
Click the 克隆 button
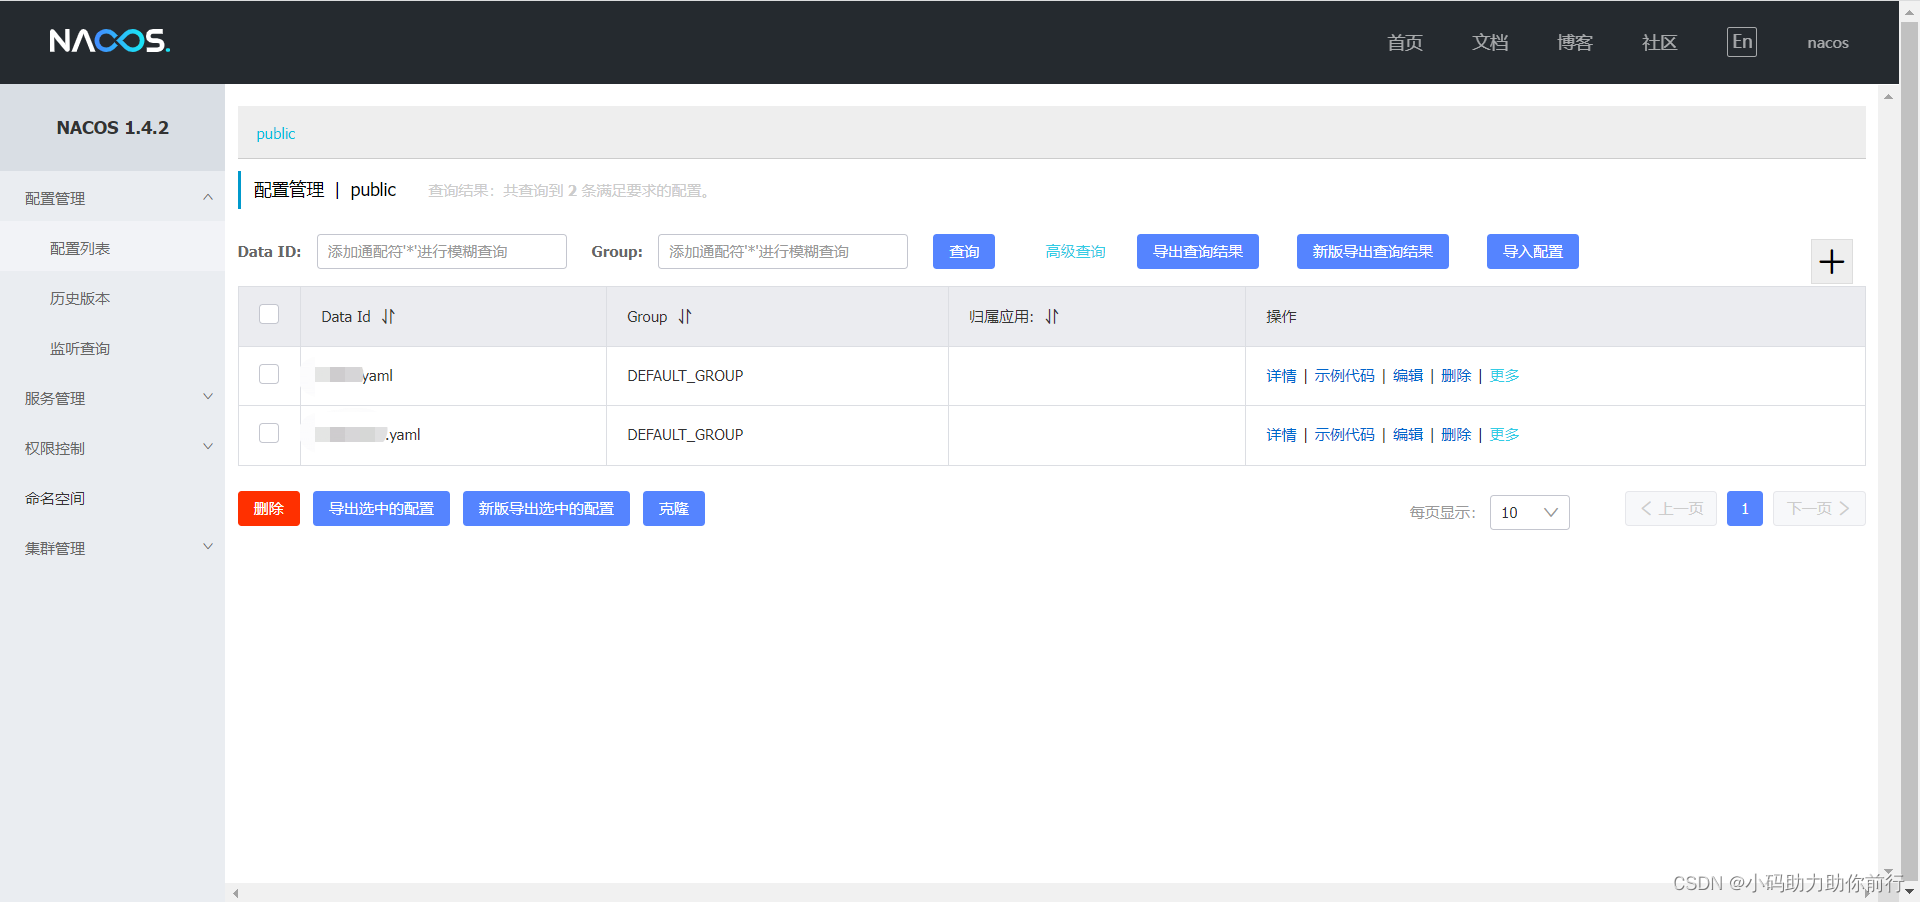click(674, 509)
